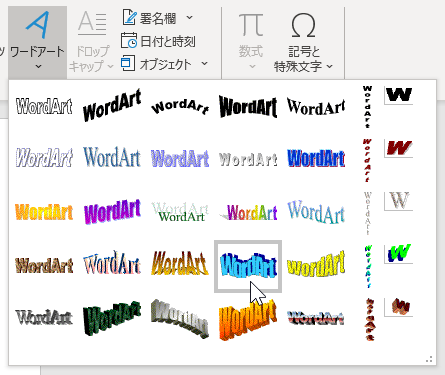Image resolution: width=445 pixels, height=375 pixels.
Task: Choose the bold purple slanted WordArt
Action: [112, 211]
